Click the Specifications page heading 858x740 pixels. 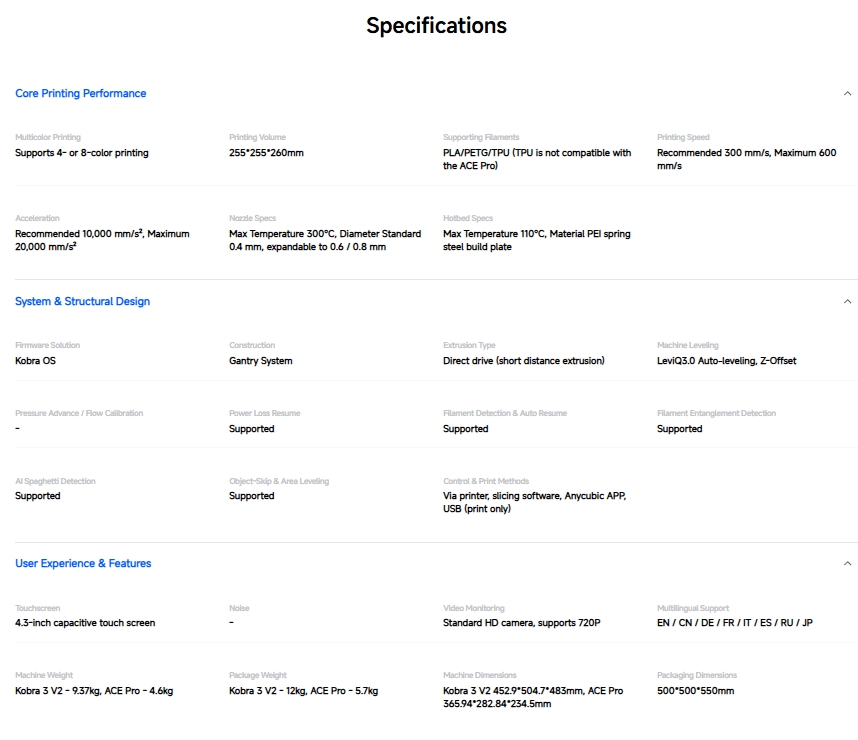436,25
